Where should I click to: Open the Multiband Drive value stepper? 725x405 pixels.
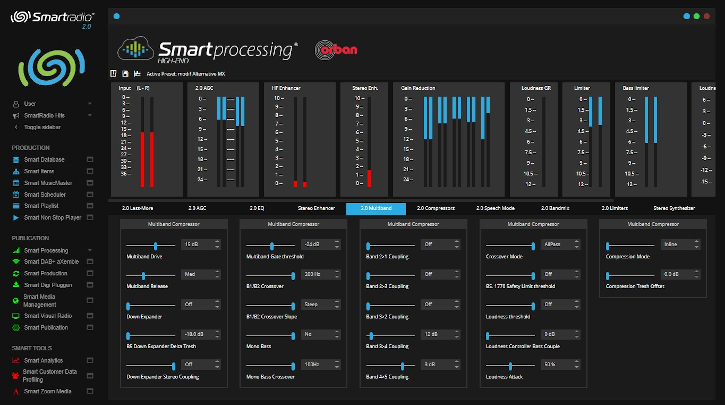pyautogui.click(x=217, y=244)
